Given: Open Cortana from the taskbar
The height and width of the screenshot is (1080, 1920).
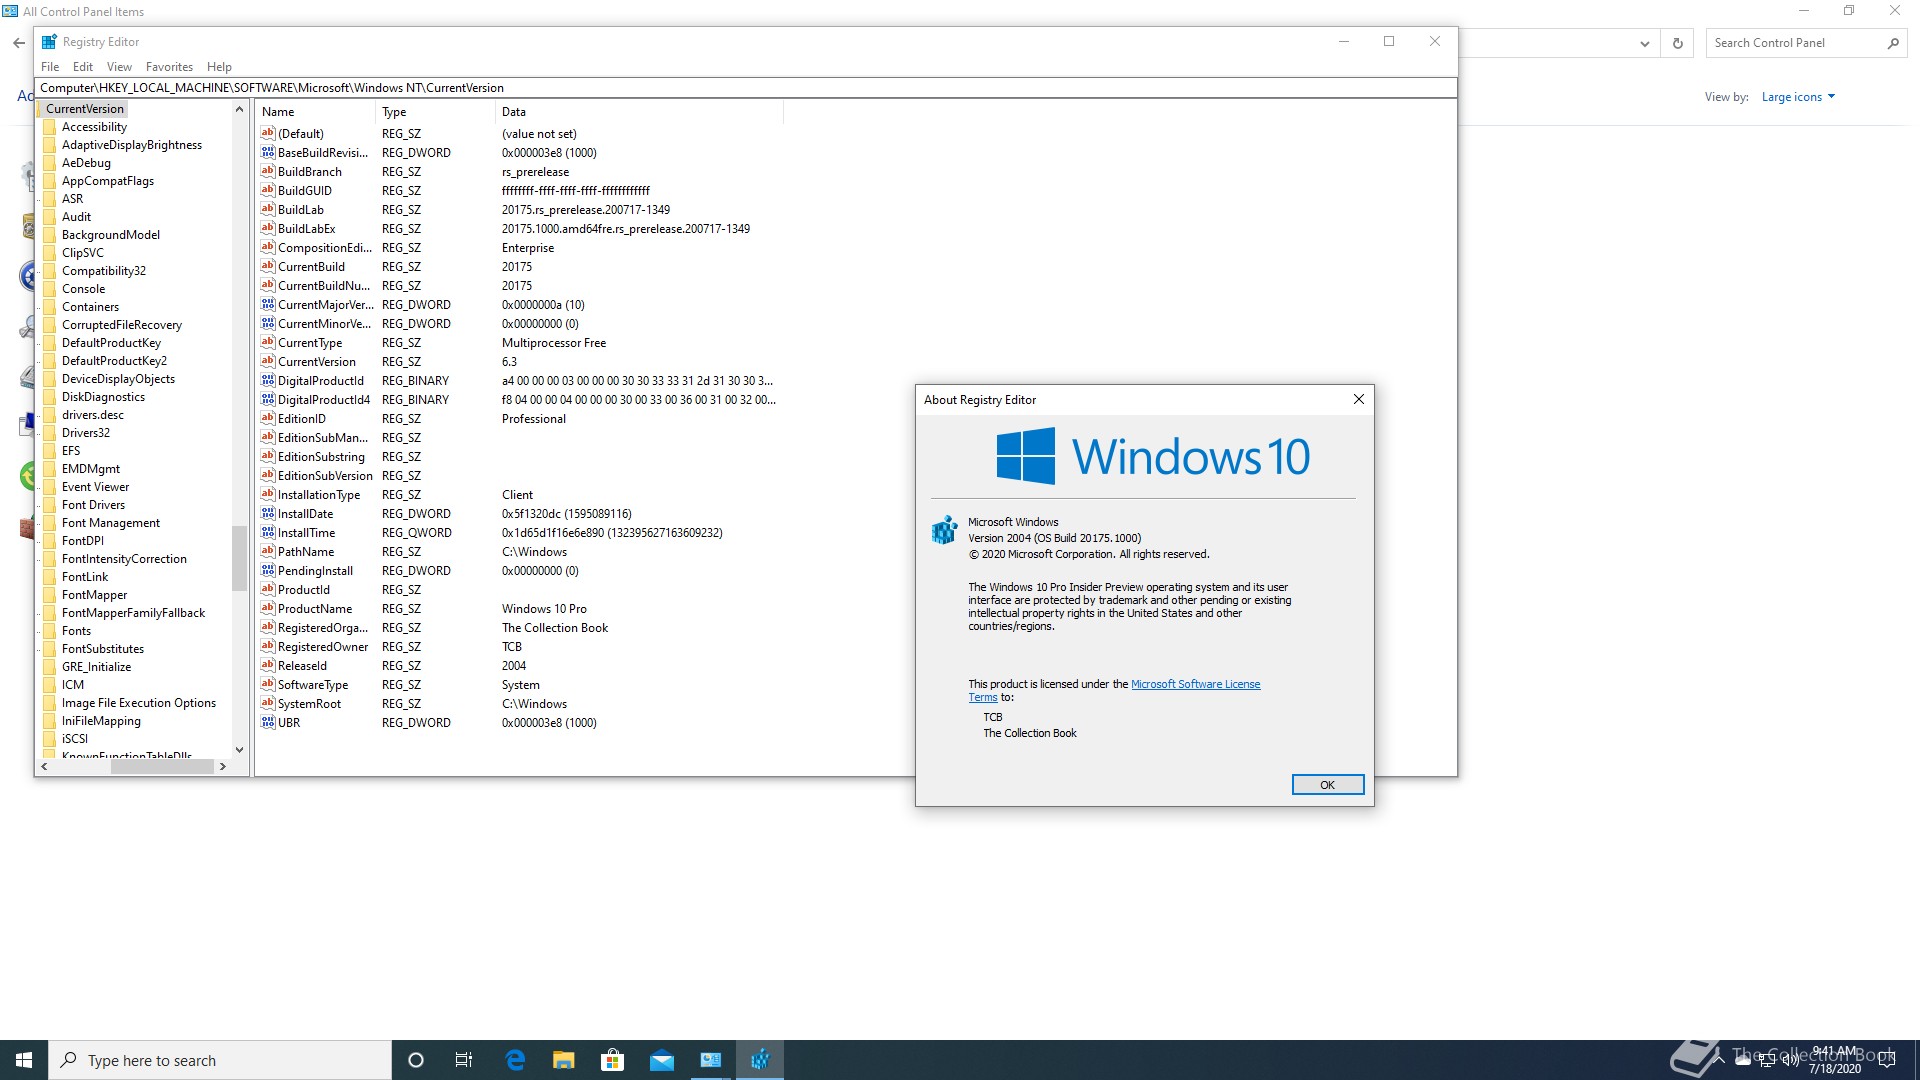Looking at the screenshot, I should 416,1060.
